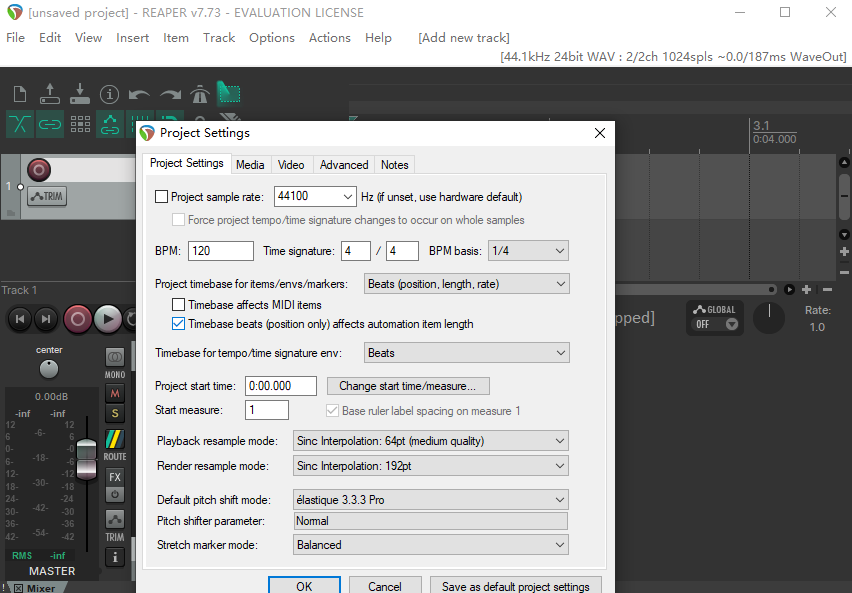Open master track FX chain
The image size is (852, 593).
tap(115, 477)
